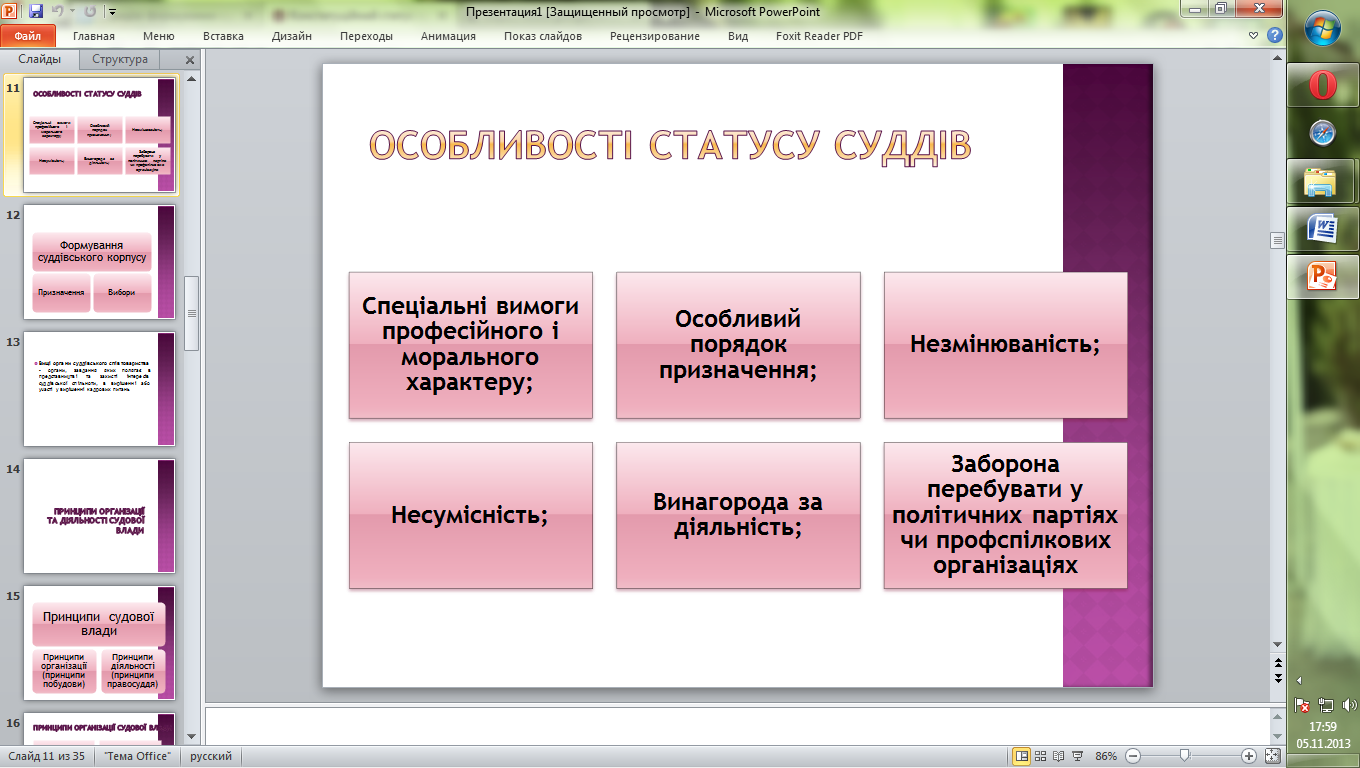1360x768 pixels.
Task: Open the Рецензирование ribbon tab
Action: [x=655, y=36]
